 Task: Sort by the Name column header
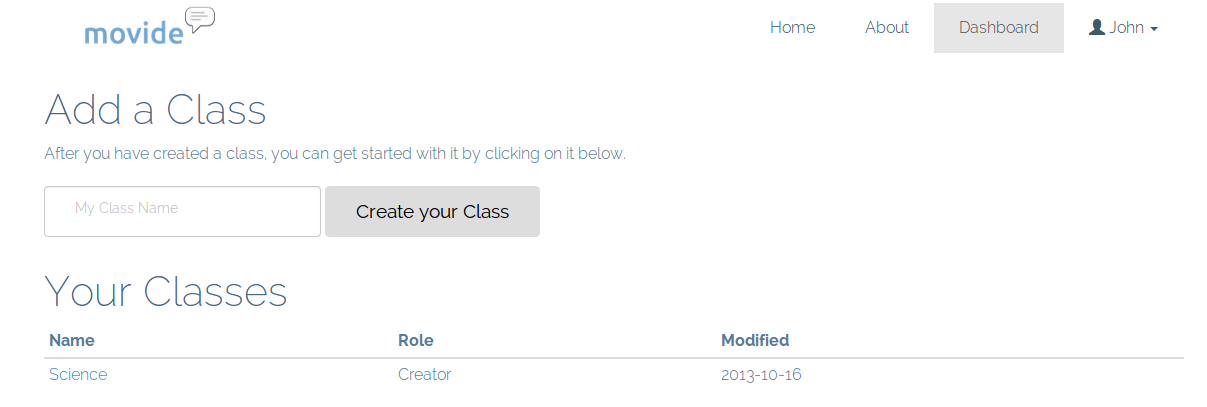pos(72,340)
